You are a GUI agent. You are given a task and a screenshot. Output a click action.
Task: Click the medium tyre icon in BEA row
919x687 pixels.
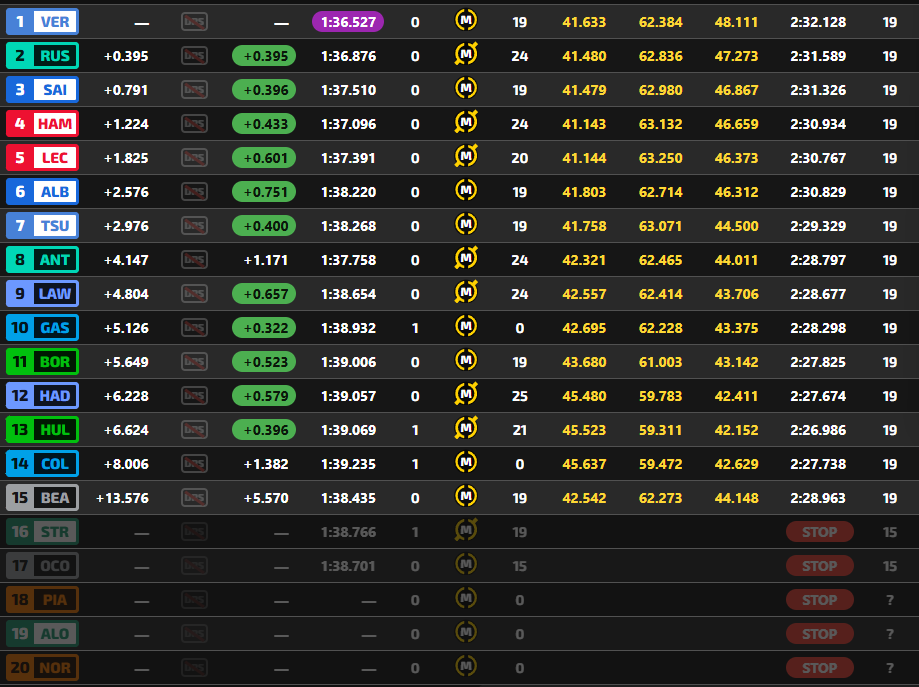[466, 497]
